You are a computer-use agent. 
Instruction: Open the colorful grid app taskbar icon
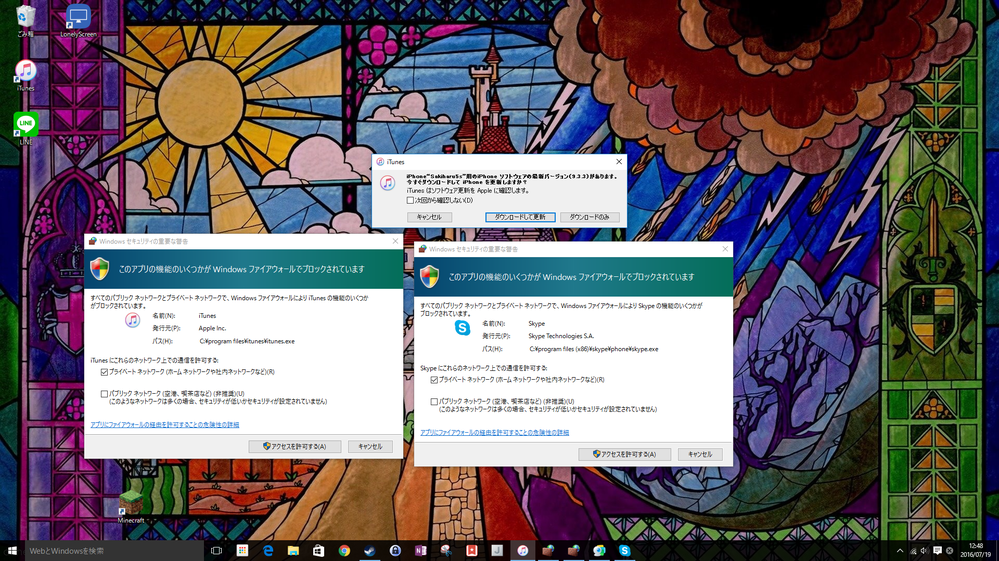pyautogui.click(x=242, y=550)
